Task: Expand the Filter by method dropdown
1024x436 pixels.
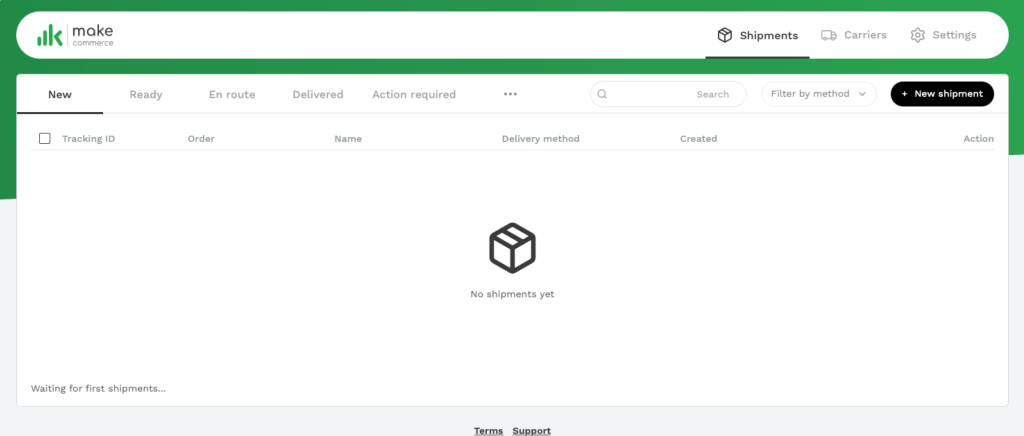Action: point(819,94)
